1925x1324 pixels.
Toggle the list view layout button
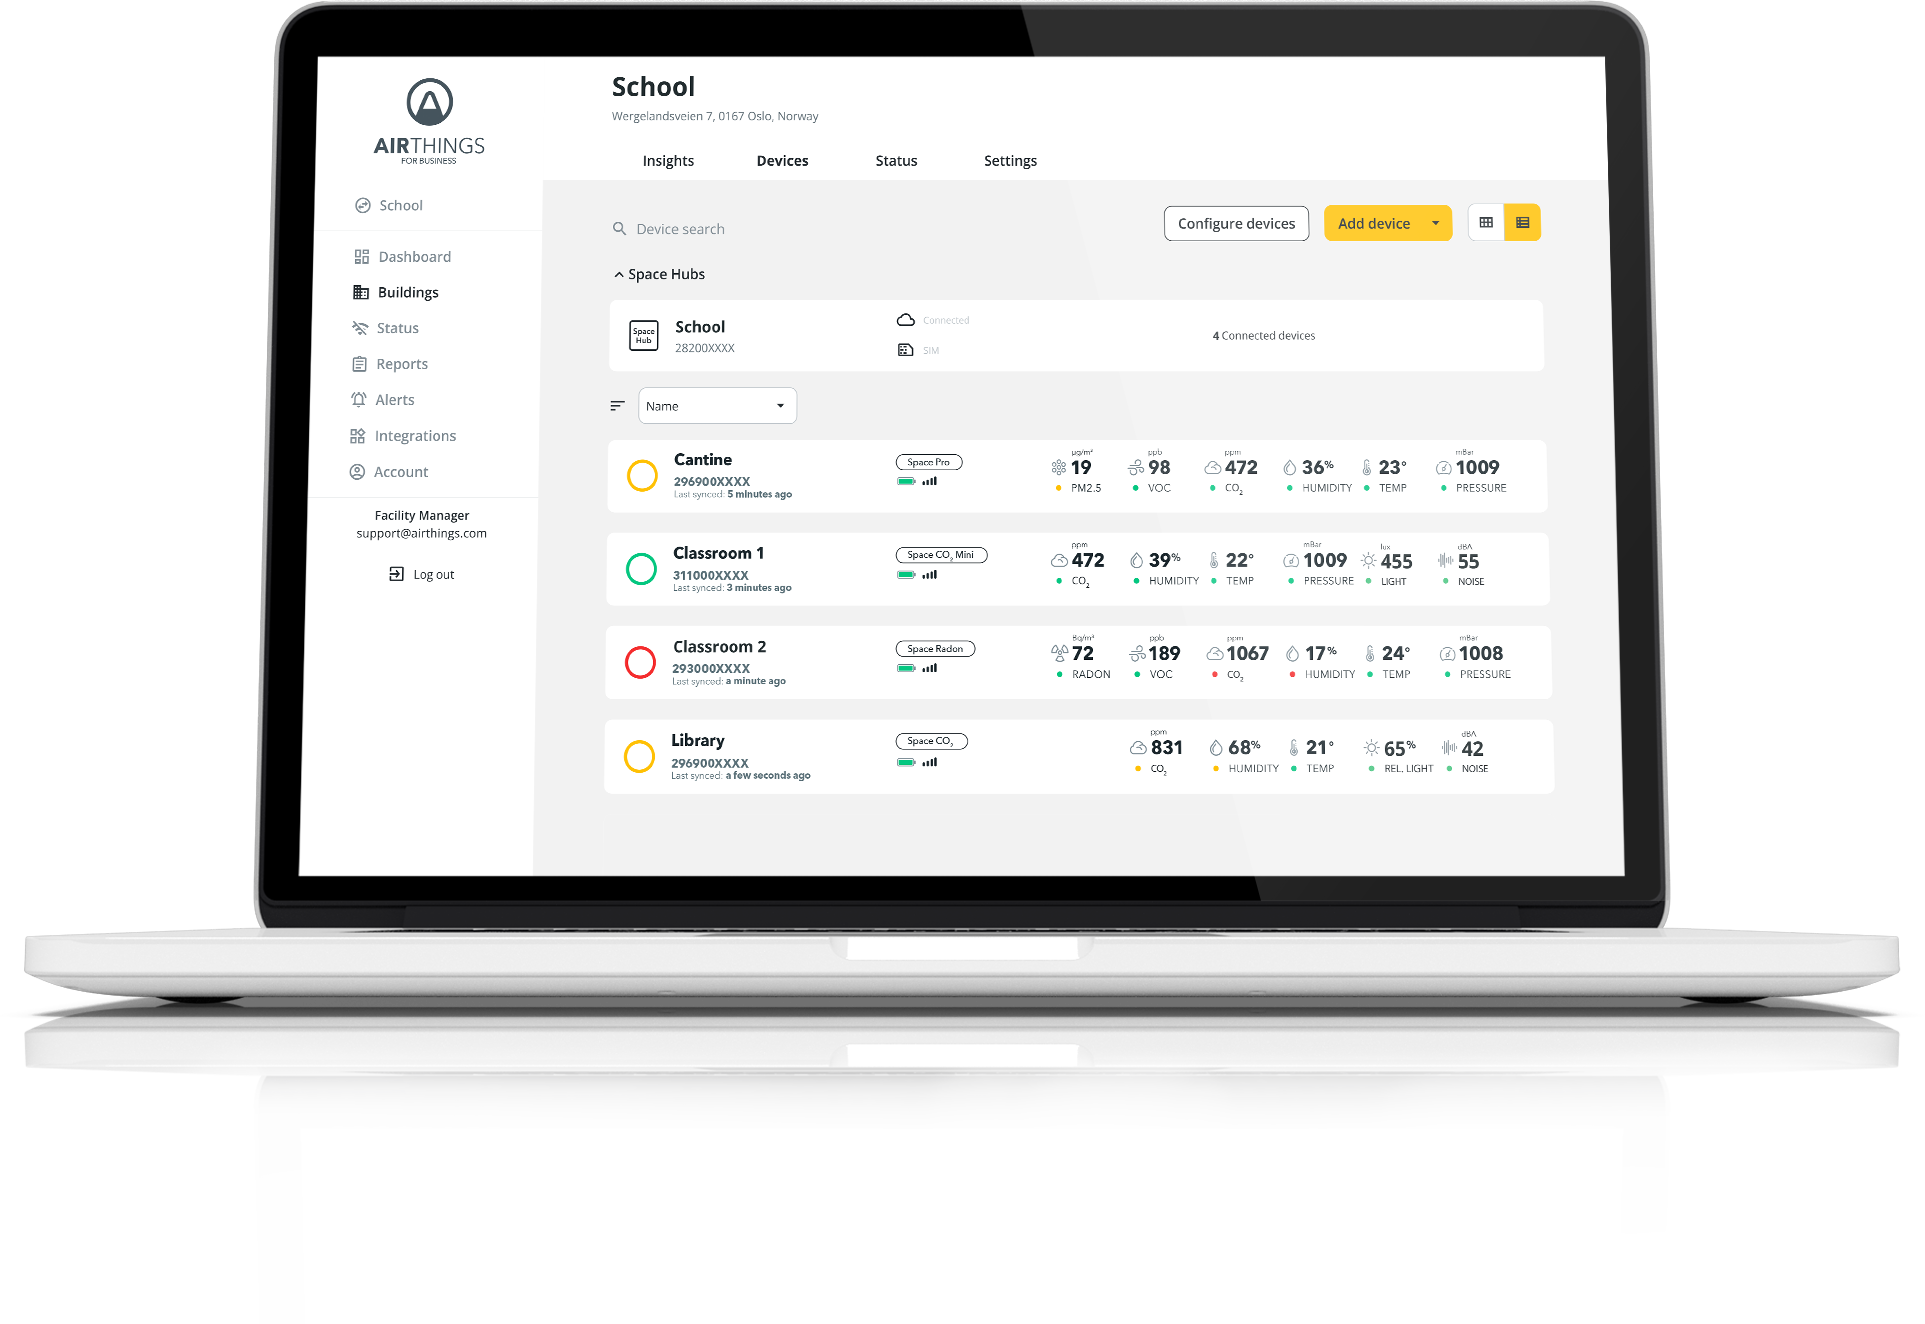tap(1524, 224)
